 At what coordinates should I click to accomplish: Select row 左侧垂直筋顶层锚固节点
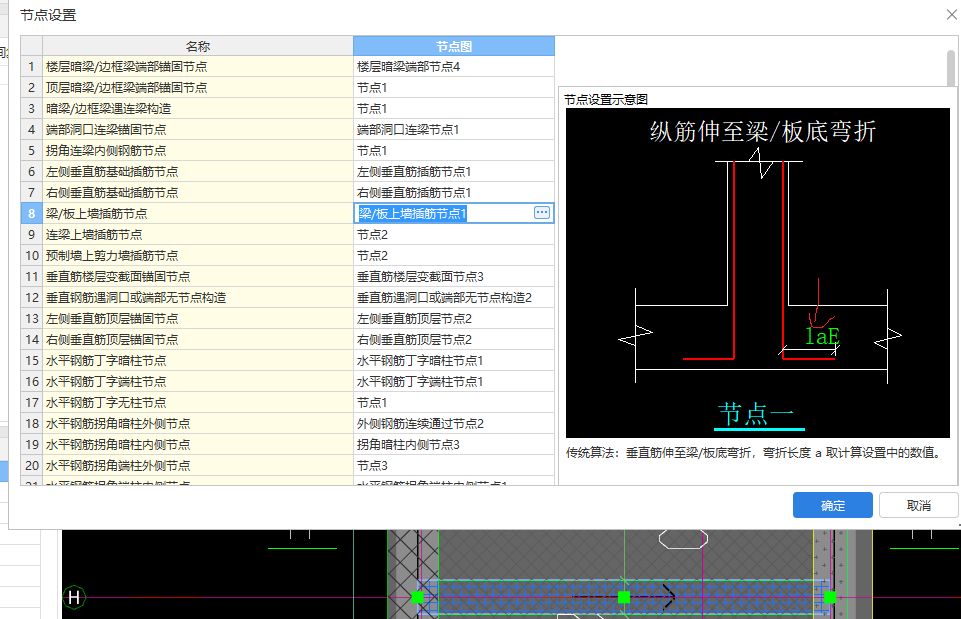[x=197, y=318]
